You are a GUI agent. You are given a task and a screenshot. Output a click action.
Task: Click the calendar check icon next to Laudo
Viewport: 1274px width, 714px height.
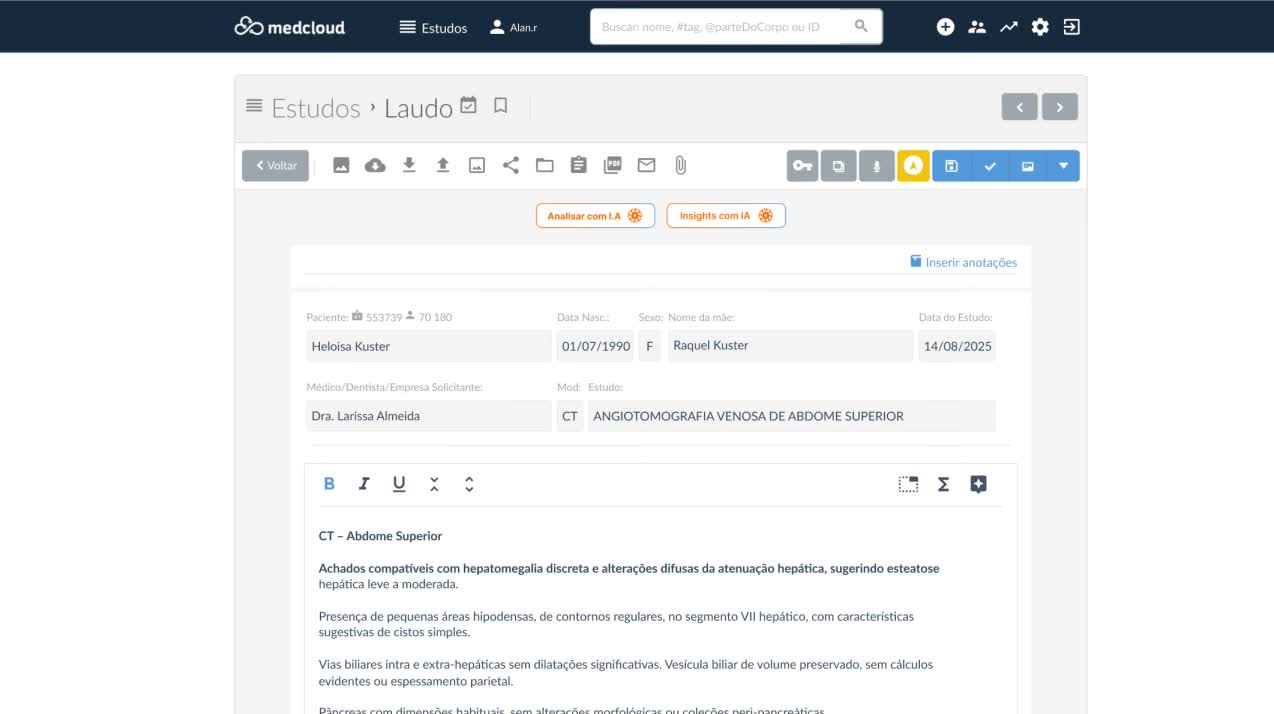tap(468, 105)
